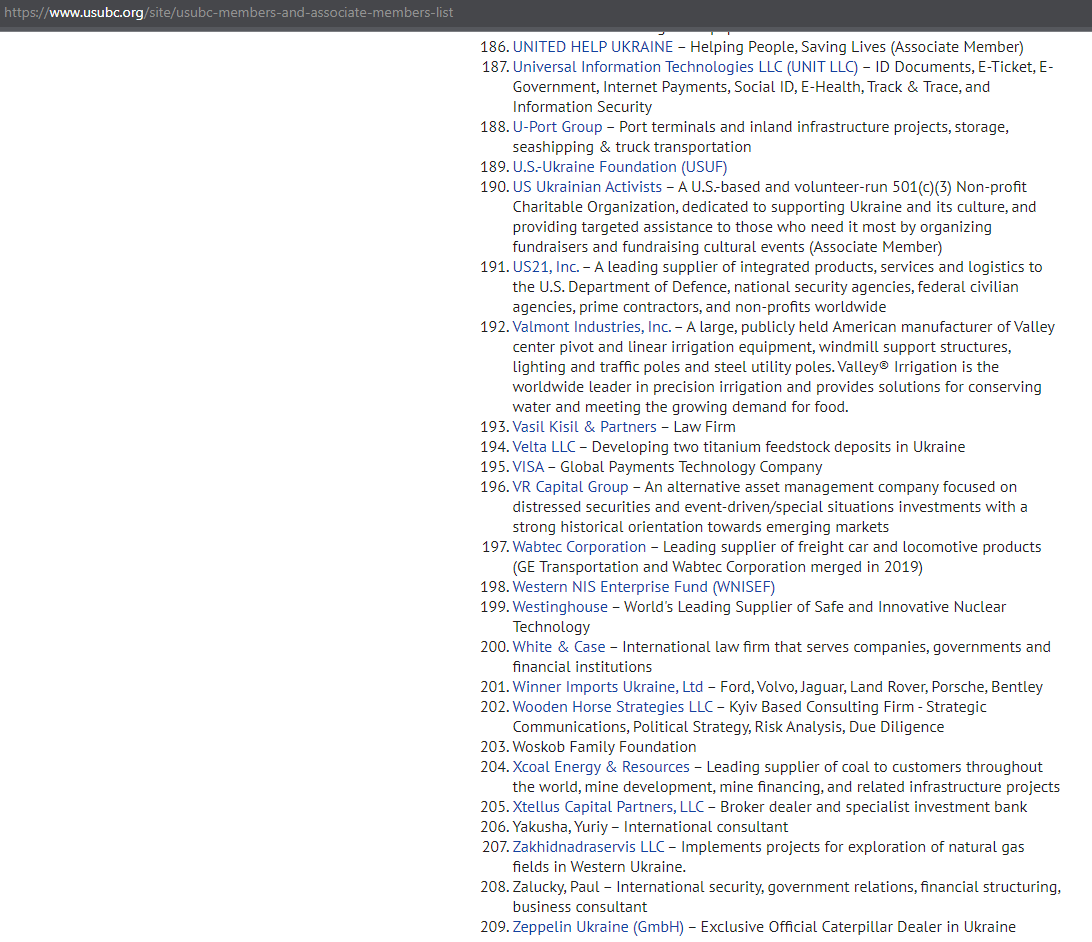Click the list number '206.'
The height and width of the screenshot is (942, 1092).
point(494,826)
